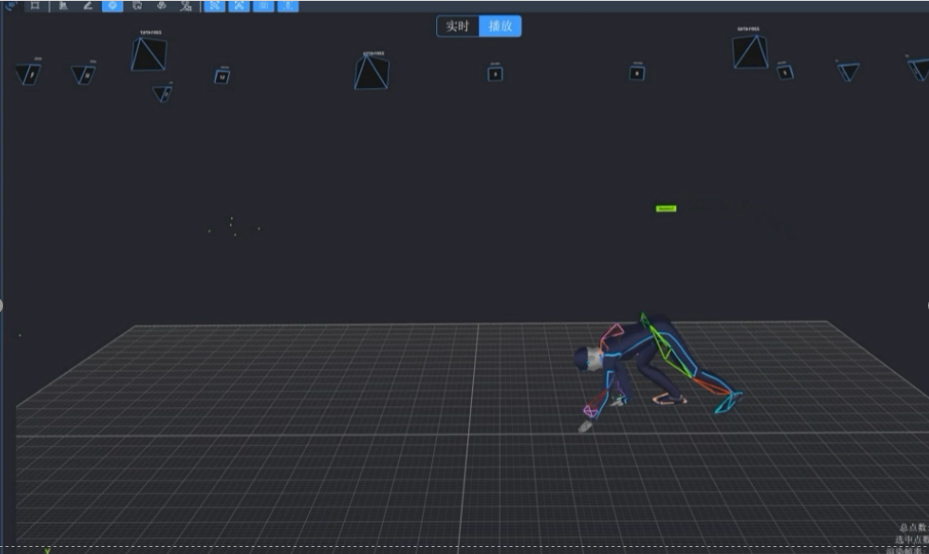Screen dimensions: 929x554
Task: Toggle the highlighted blue target icon
Action: click(x=112, y=5)
